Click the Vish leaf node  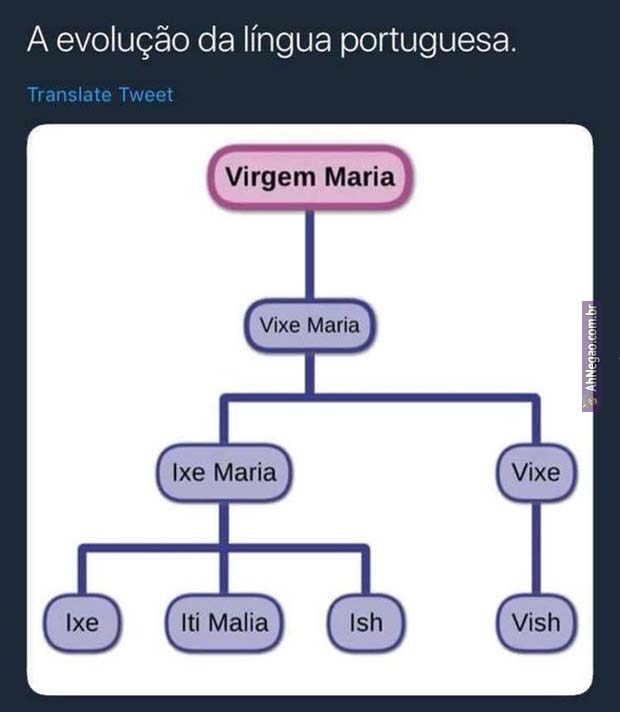536,622
